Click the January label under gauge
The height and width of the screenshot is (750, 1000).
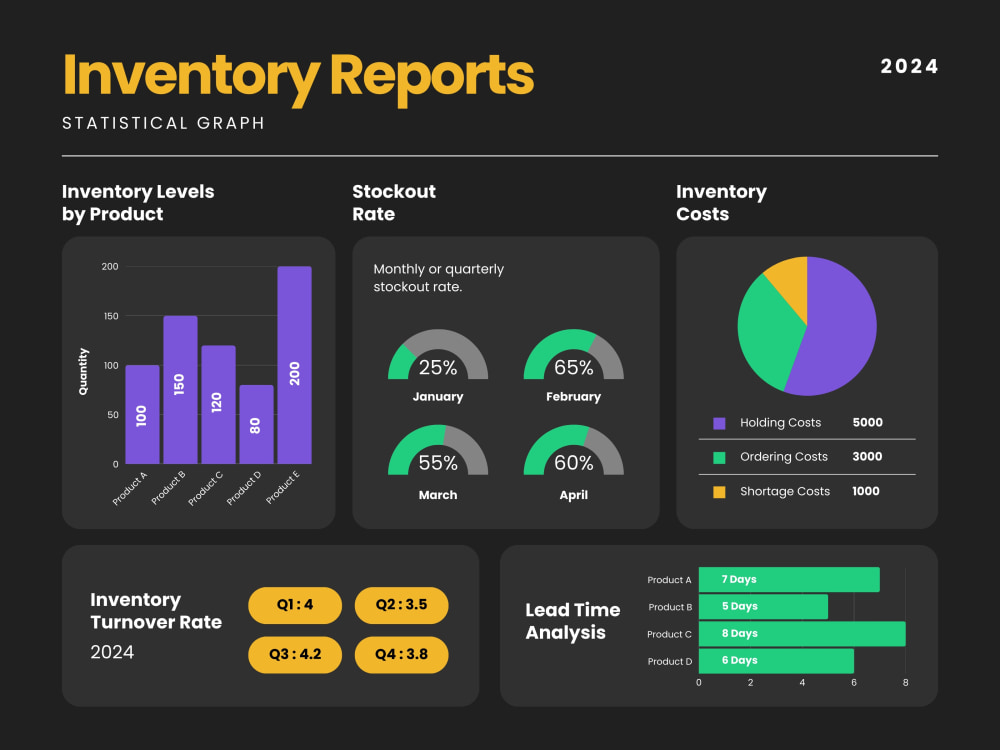coord(438,397)
